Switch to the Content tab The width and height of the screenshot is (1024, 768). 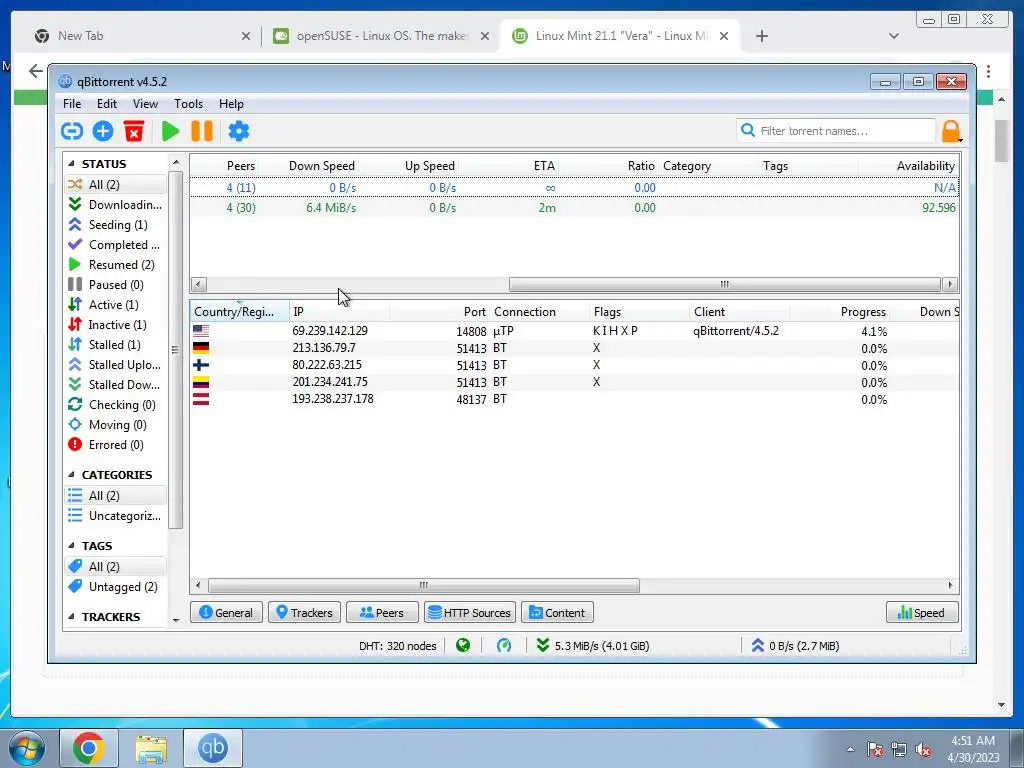[x=557, y=613]
